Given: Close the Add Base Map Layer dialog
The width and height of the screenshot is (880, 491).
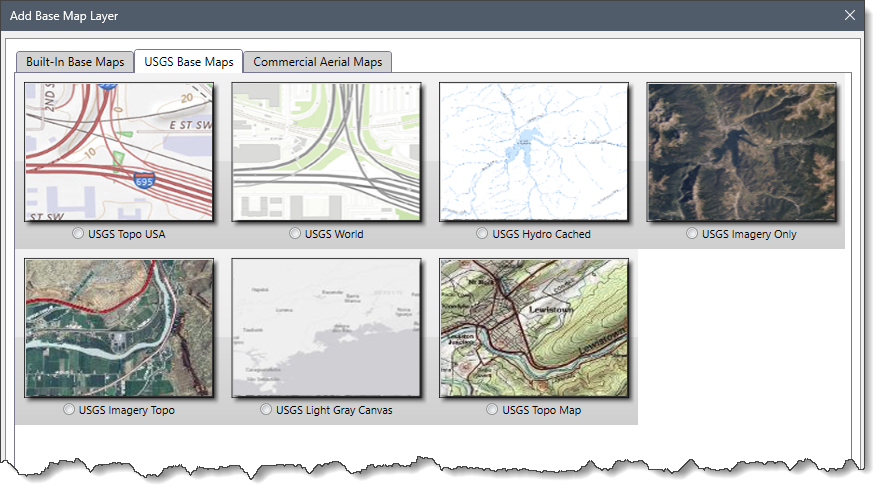Looking at the screenshot, I should pyautogui.click(x=850, y=15).
